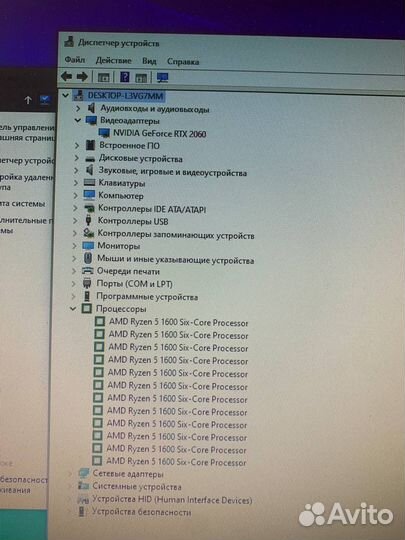405x540 pixels.
Task: Click the Порты (COM и LPT) port icon
Action: pos(87,283)
